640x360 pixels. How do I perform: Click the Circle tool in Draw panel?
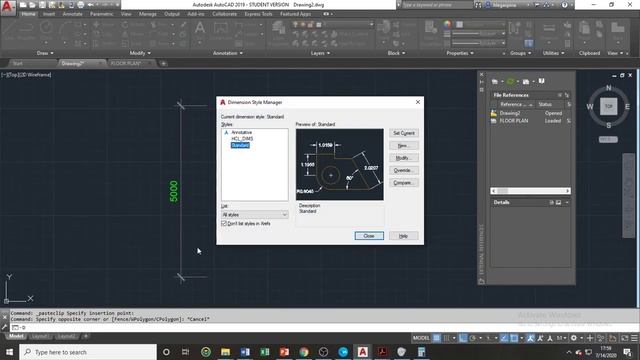[x=46, y=28]
